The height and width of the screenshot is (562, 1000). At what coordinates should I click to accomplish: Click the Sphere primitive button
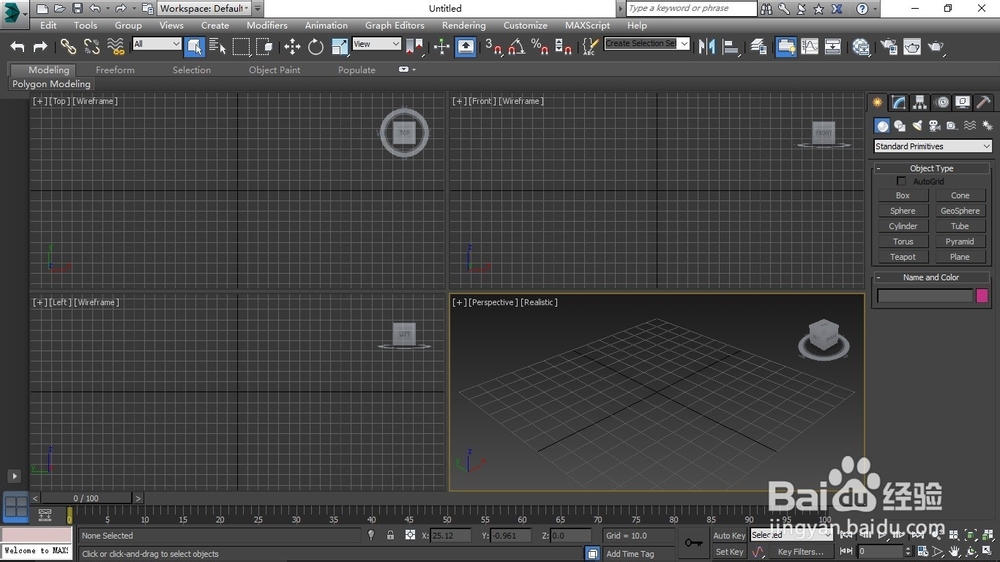[903, 211]
